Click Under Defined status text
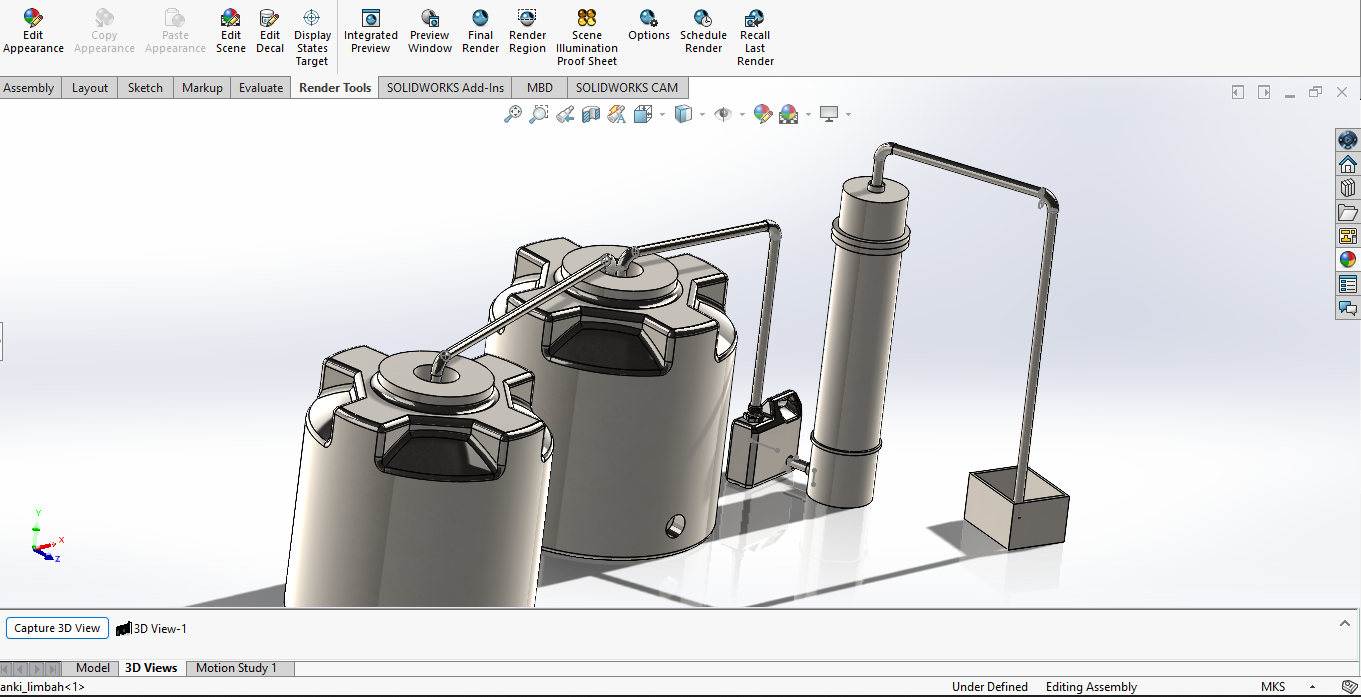1361x697 pixels. pyautogui.click(x=990, y=687)
